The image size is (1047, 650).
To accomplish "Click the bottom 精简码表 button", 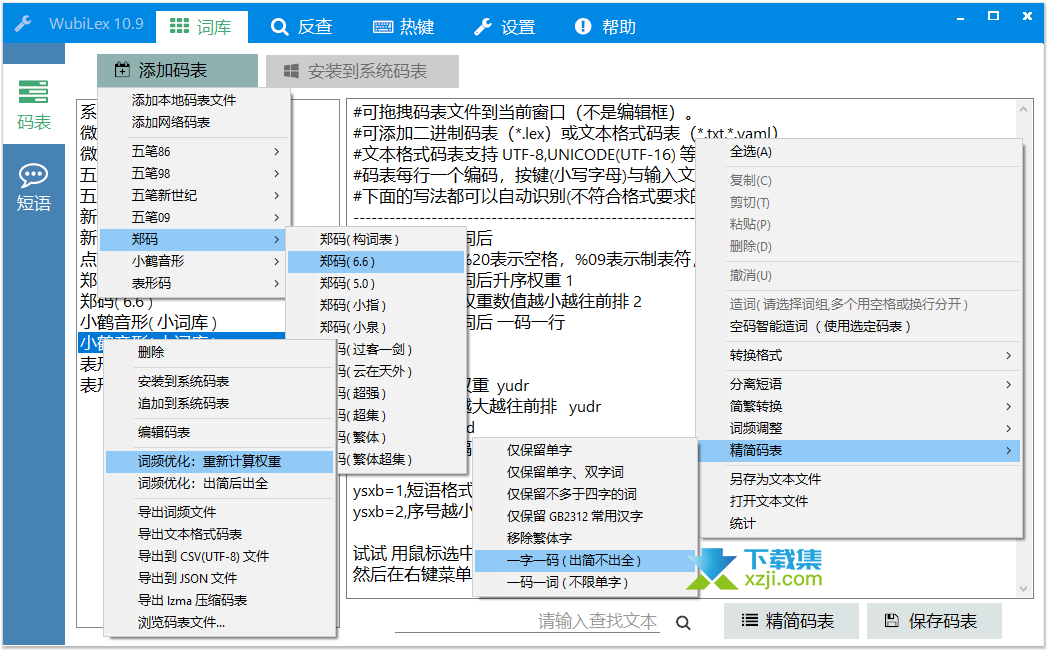I will (791, 621).
